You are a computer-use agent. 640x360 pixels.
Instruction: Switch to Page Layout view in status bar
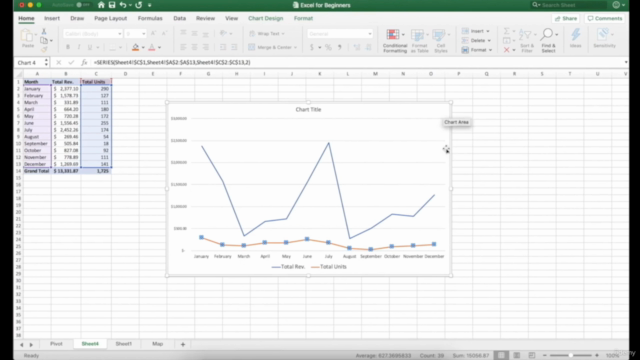coord(517,356)
